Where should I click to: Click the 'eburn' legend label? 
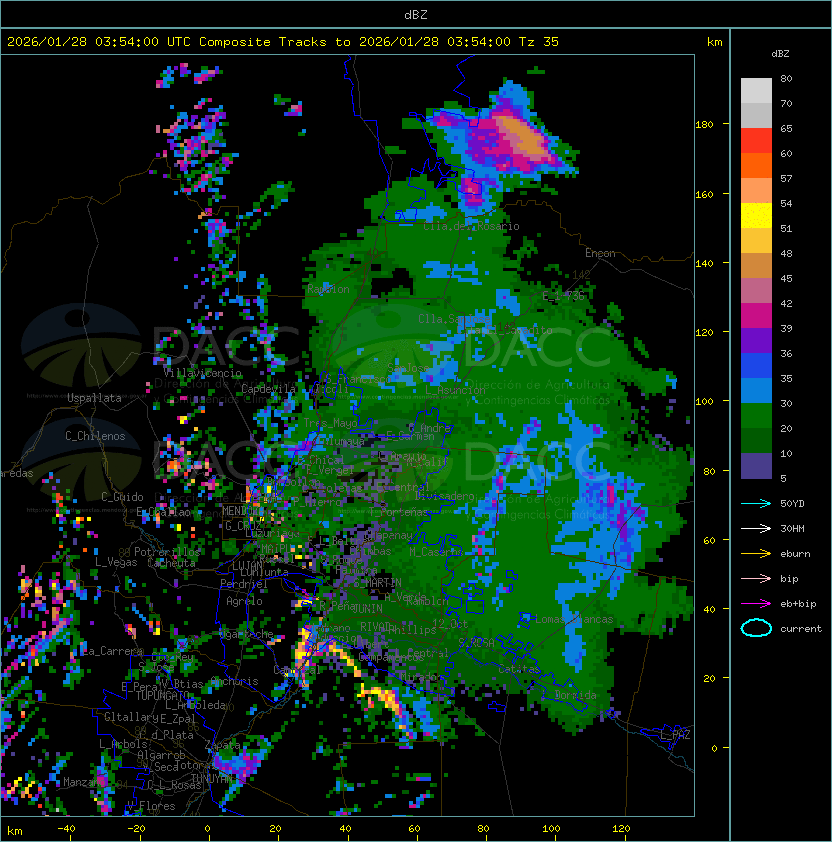click(x=795, y=554)
